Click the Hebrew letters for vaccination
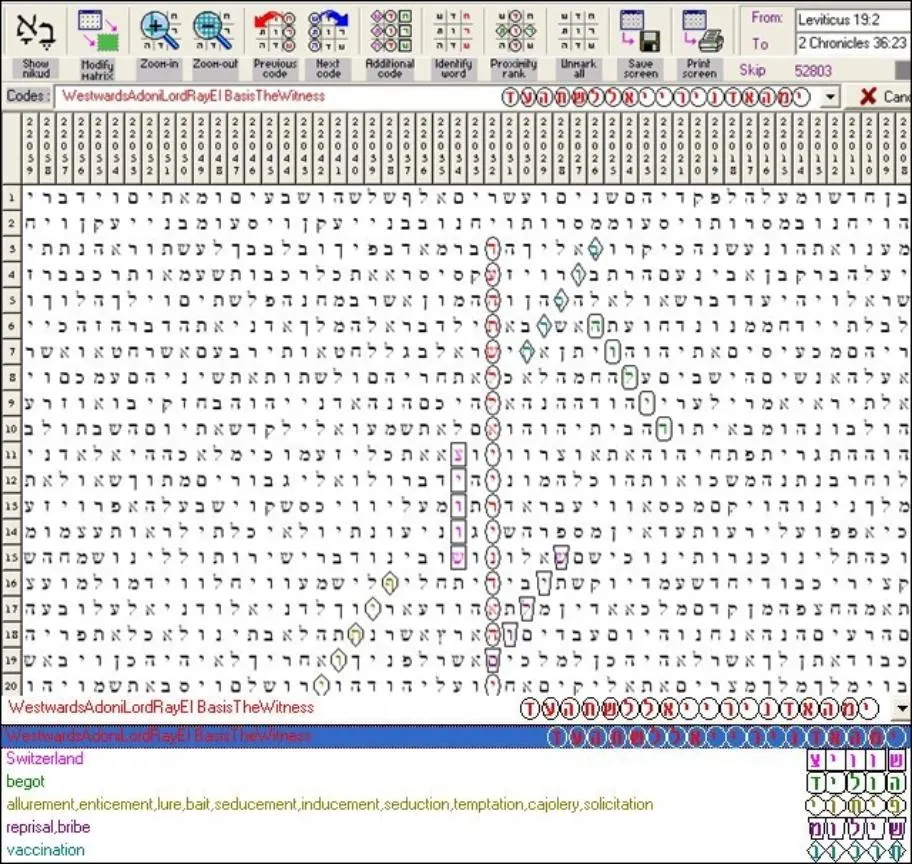The image size is (912, 864). [x=857, y=852]
